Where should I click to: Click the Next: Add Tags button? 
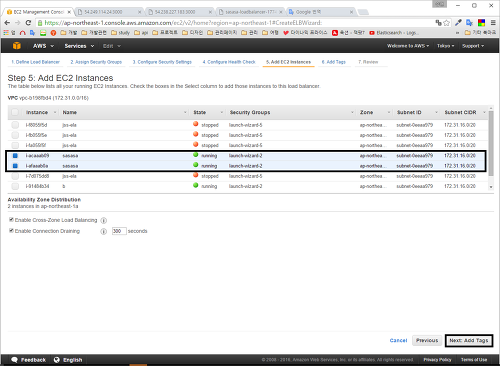469,340
